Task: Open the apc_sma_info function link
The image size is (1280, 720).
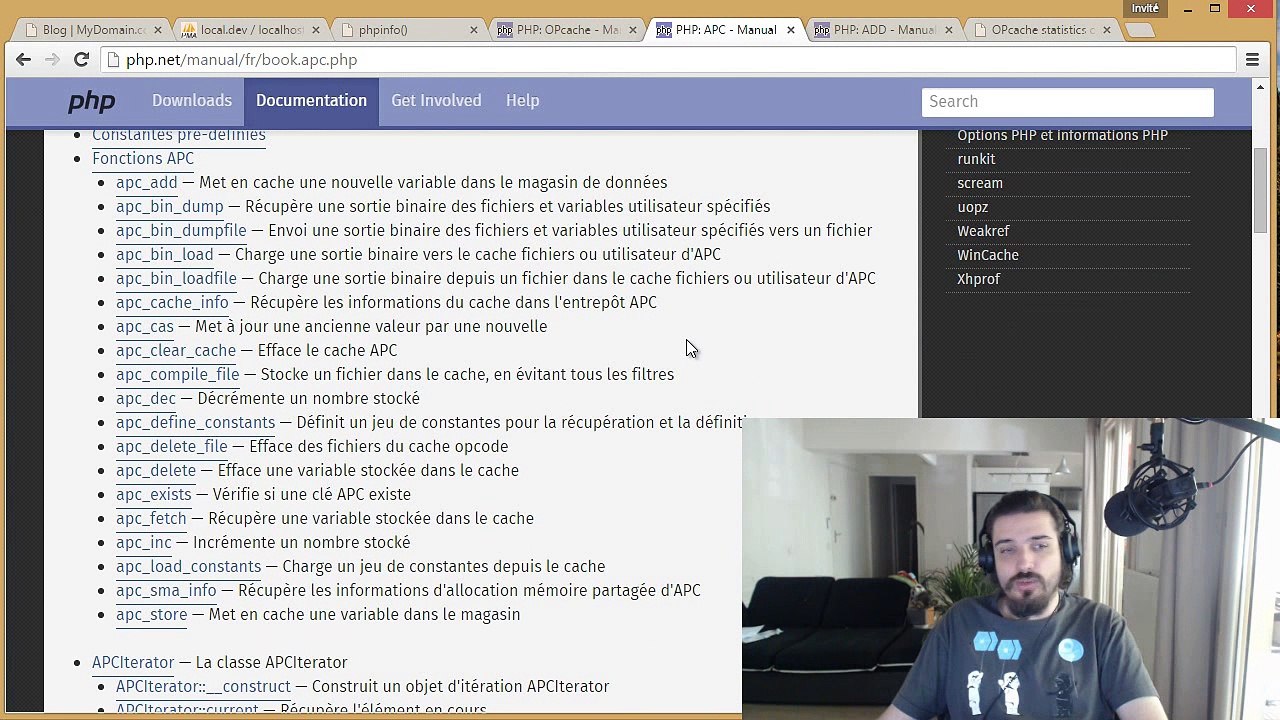Action: point(166,591)
